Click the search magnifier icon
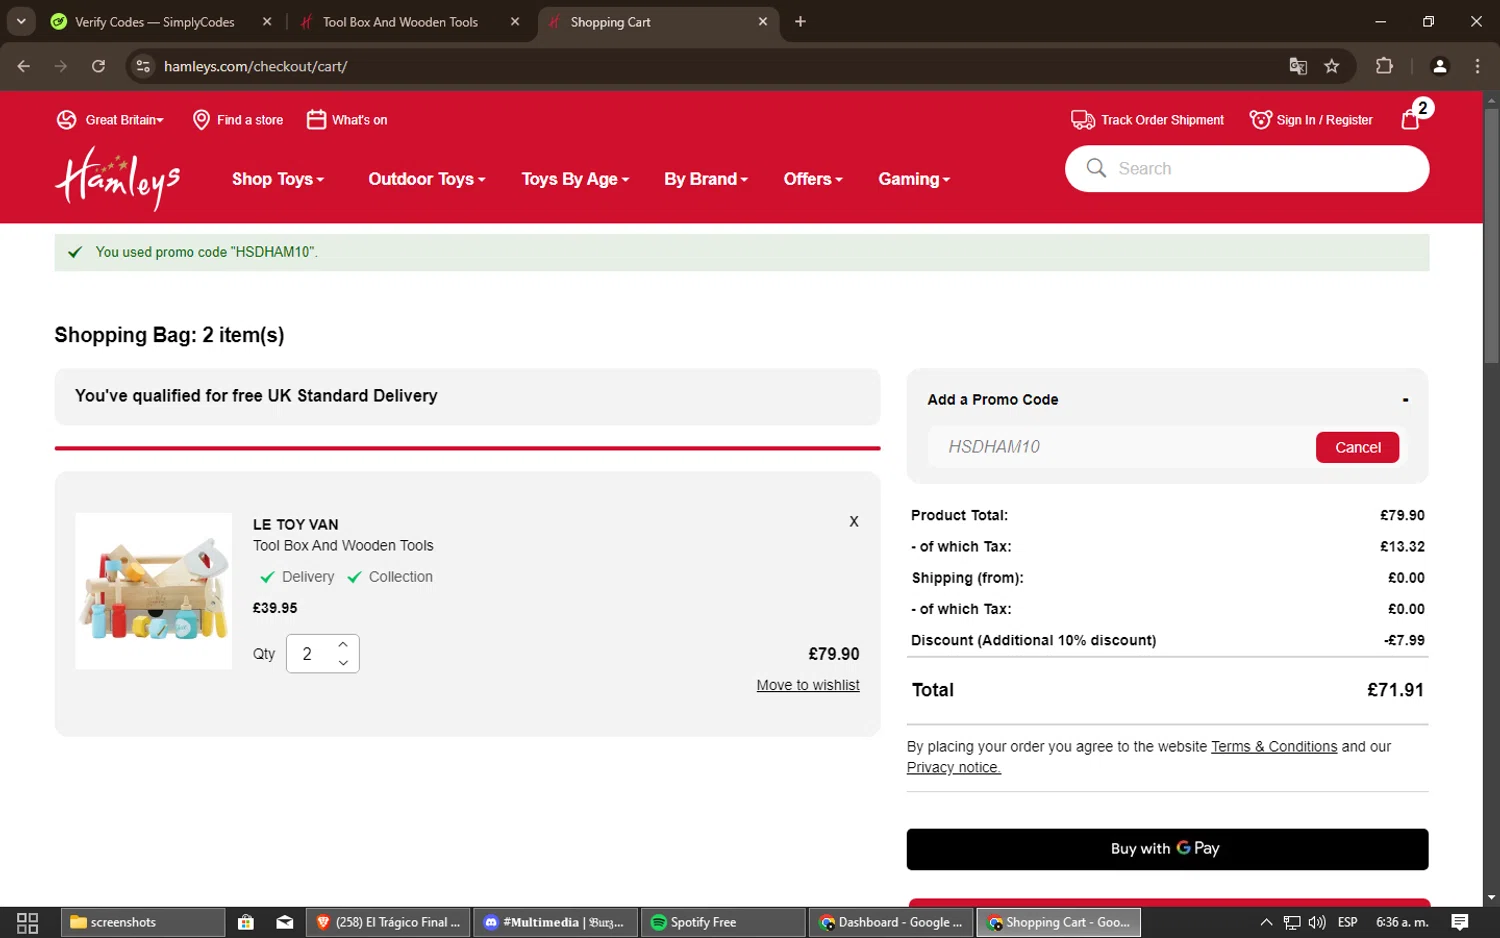The image size is (1500, 938). pos(1096,168)
